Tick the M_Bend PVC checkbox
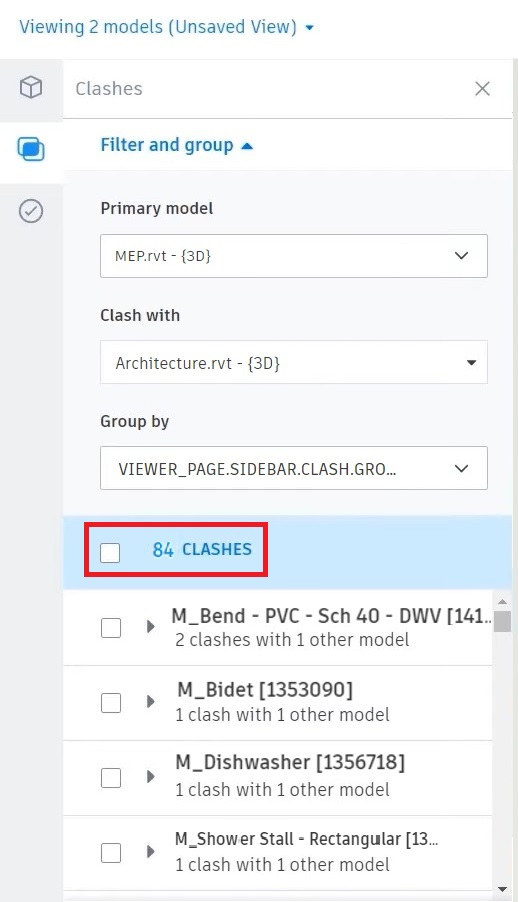 [111, 628]
